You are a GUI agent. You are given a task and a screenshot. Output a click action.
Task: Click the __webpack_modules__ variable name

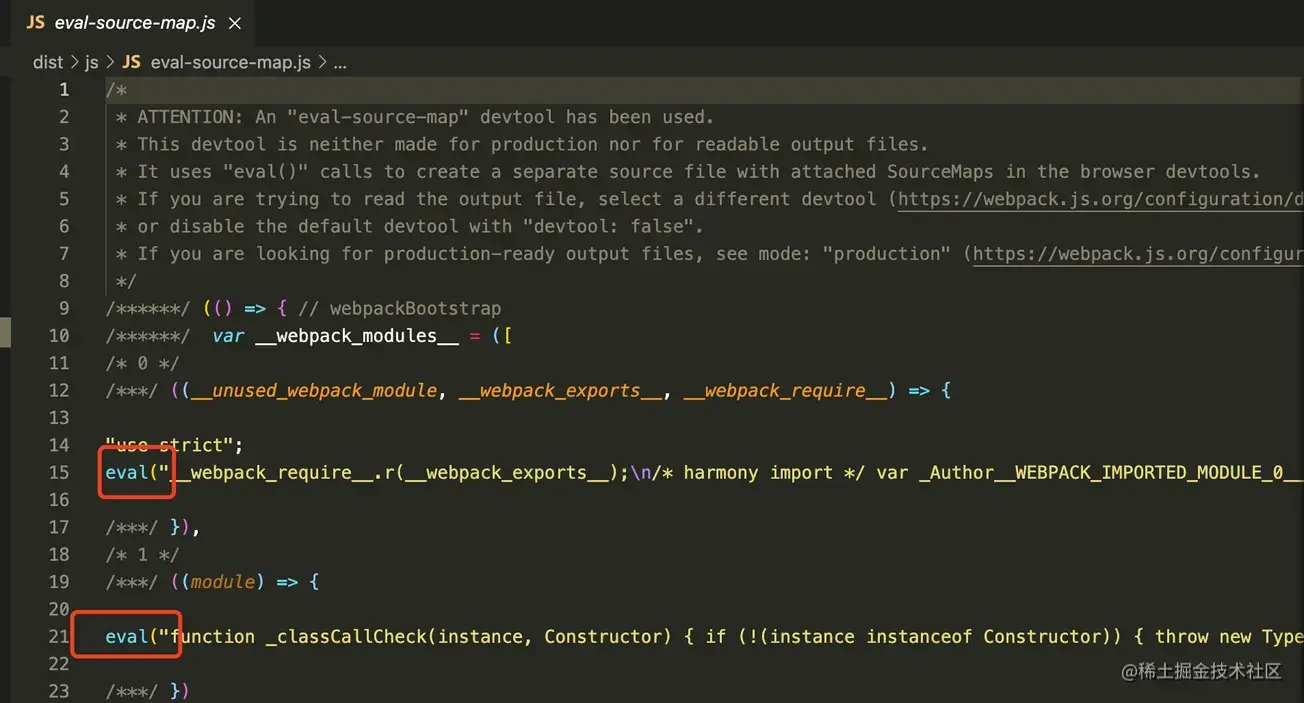click(x=357, y=336)
